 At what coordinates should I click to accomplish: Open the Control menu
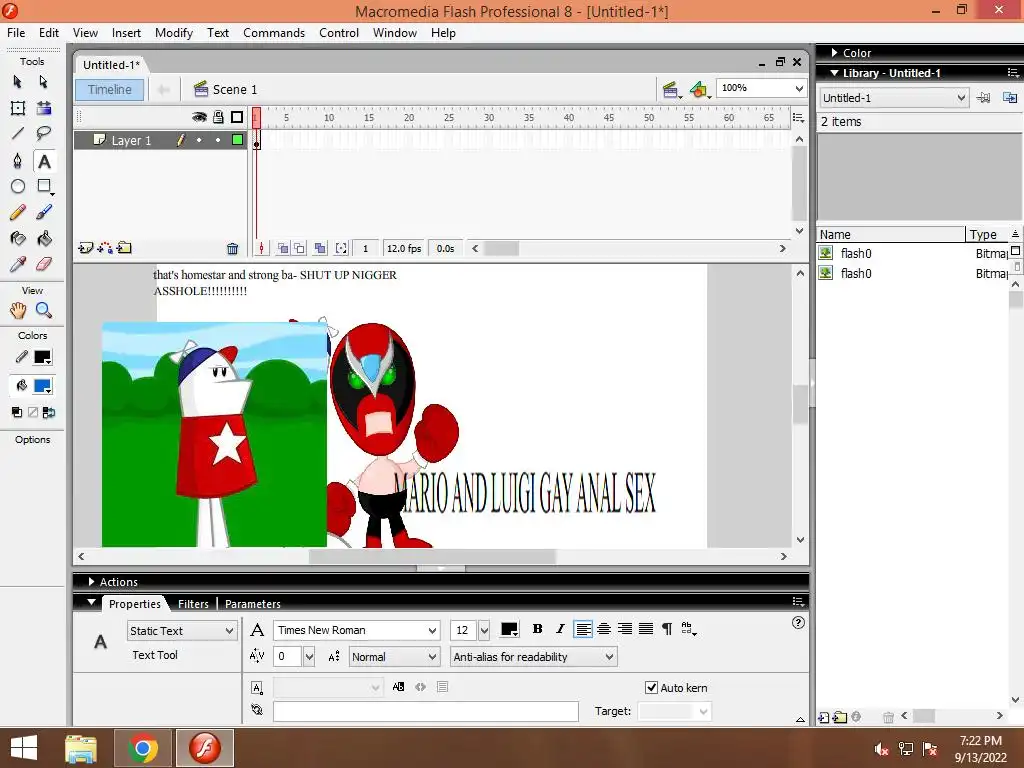click(x=339, y=33)
